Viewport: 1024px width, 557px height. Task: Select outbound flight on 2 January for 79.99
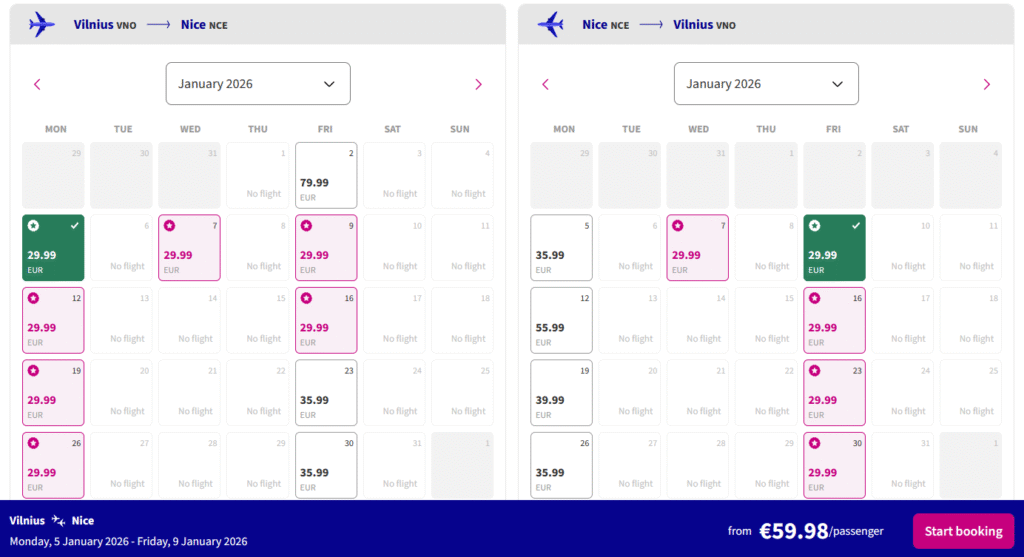326,176
